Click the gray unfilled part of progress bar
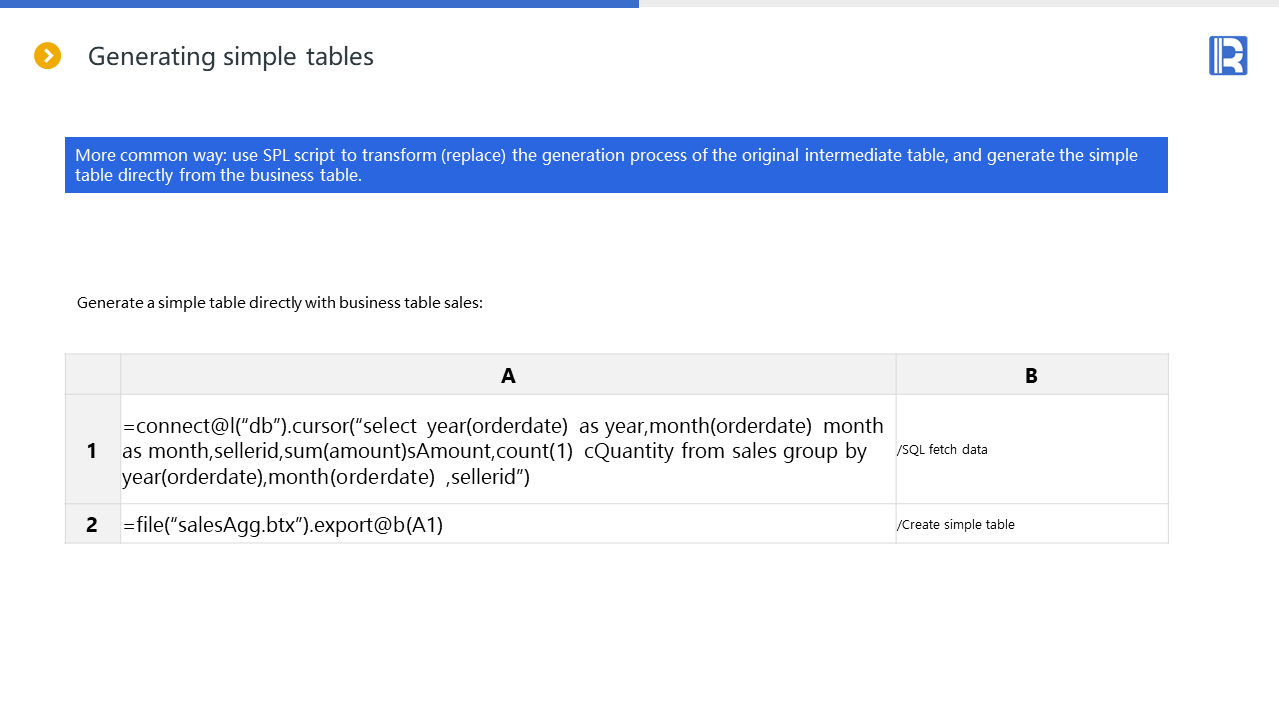 point(958,4)
